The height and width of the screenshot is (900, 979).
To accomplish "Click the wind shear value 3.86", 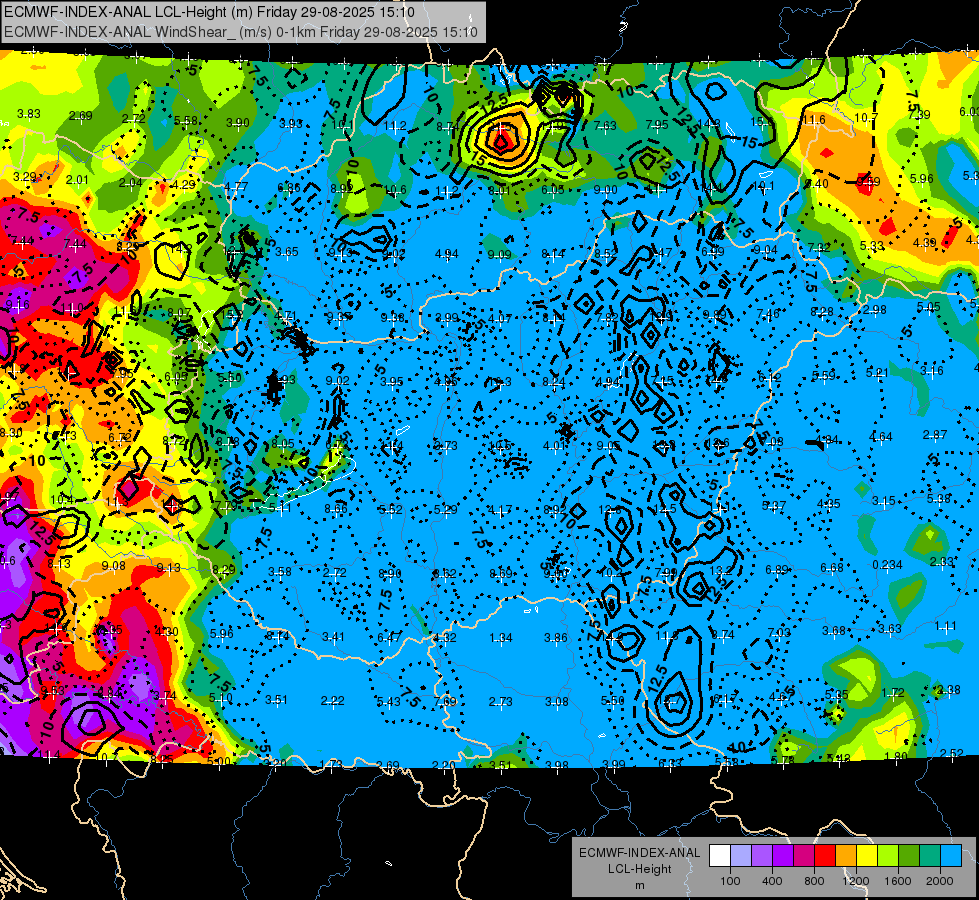I will (556, 638).
